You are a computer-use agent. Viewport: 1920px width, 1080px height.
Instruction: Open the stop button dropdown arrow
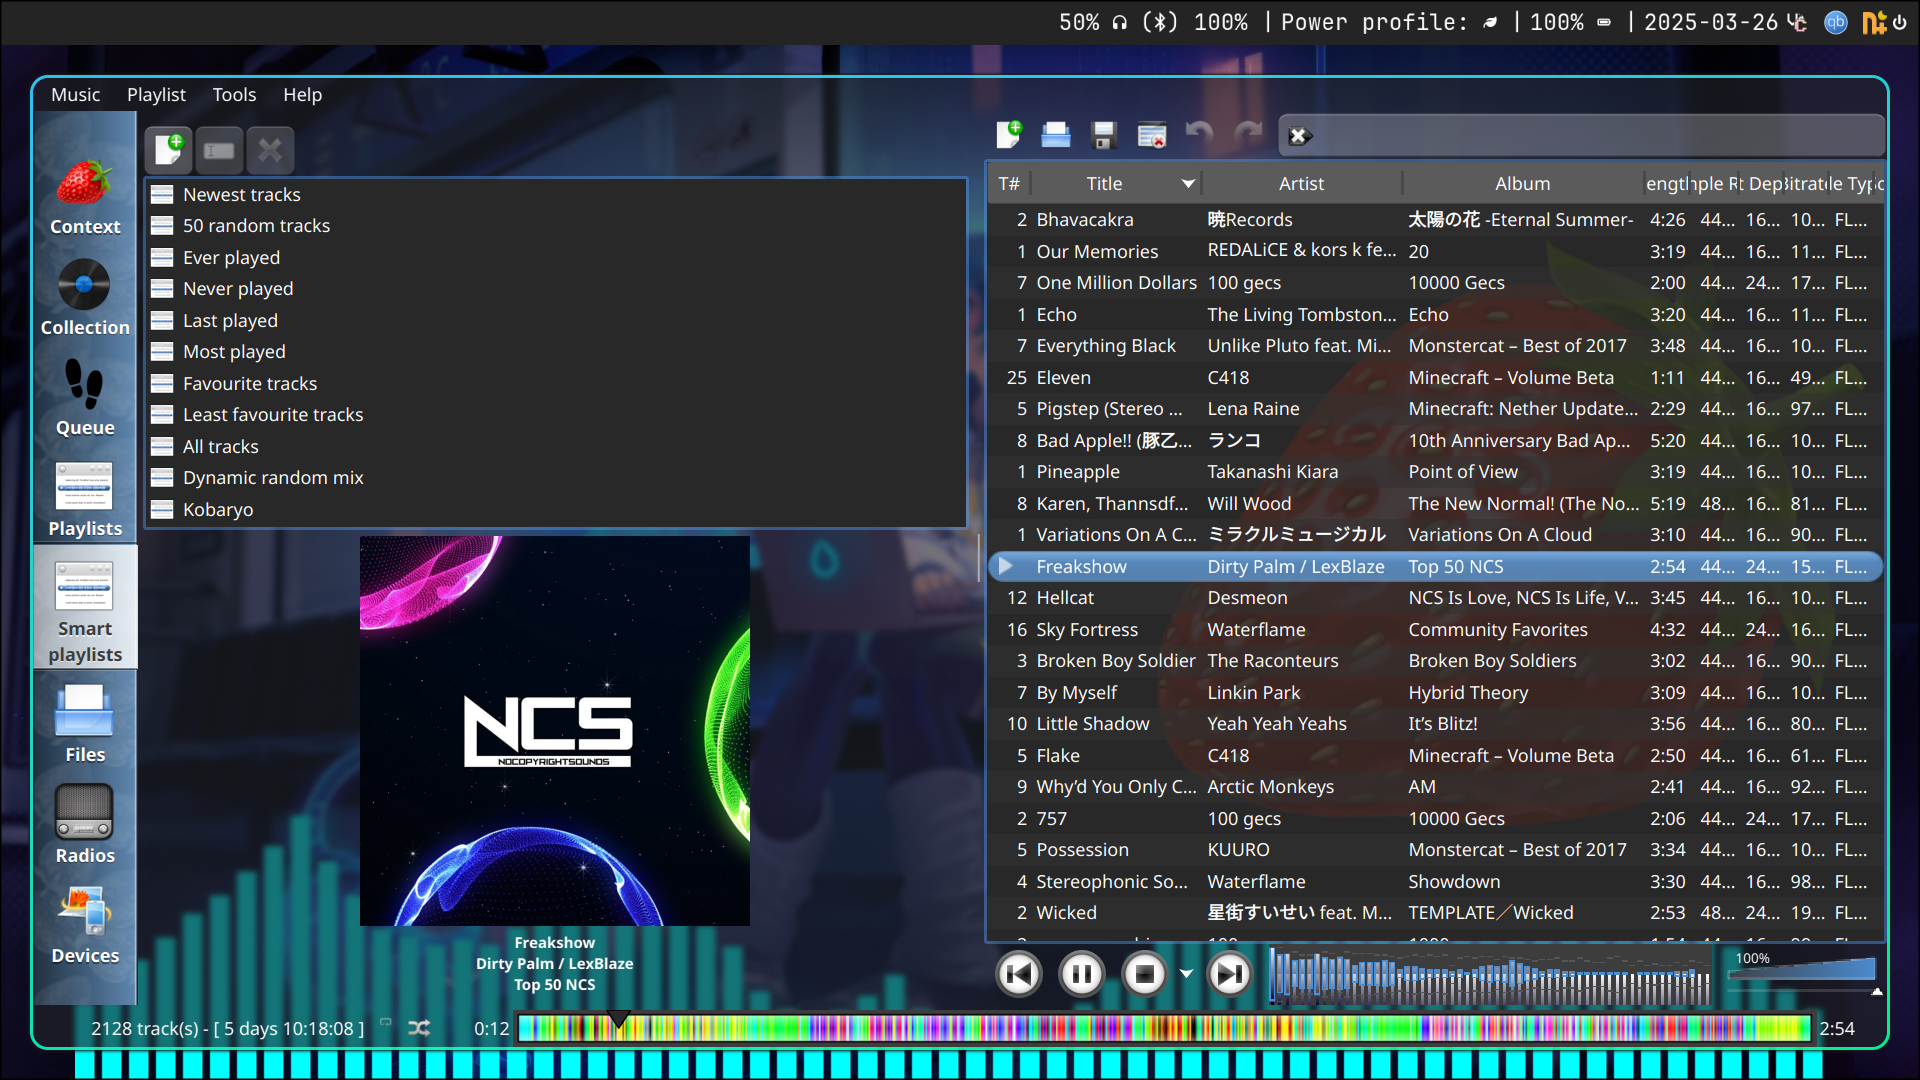(x=1186, y=974)
